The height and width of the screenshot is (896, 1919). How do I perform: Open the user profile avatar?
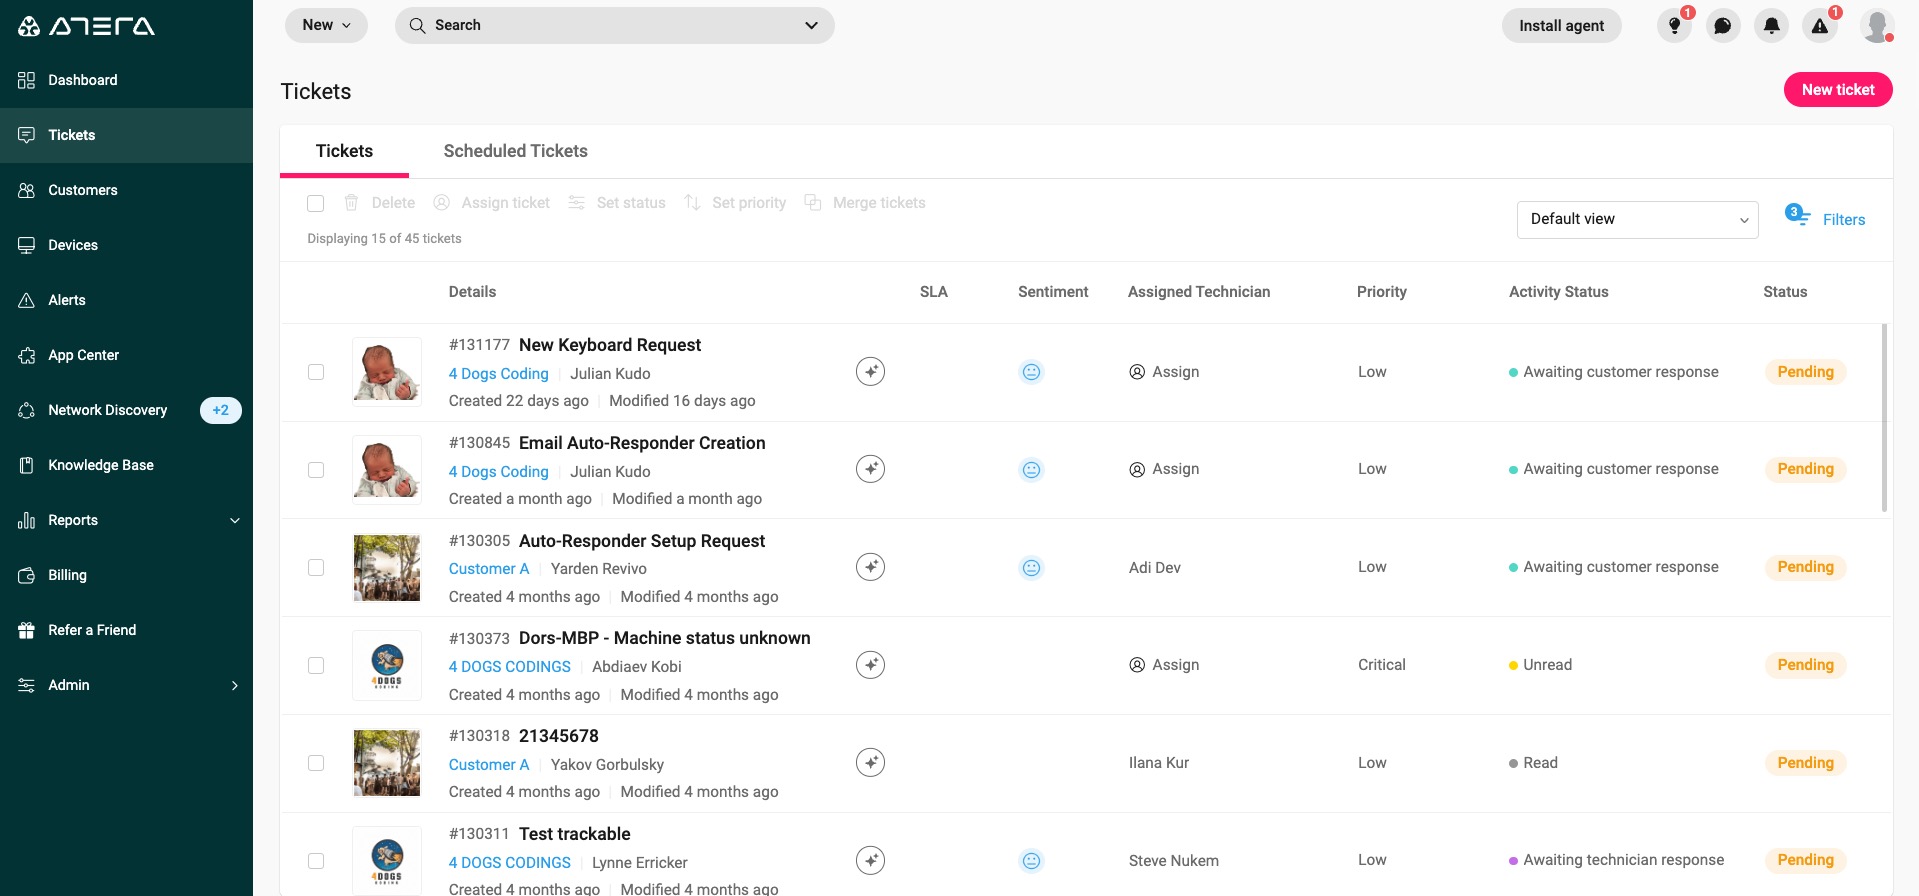[x=1877, y=26]
